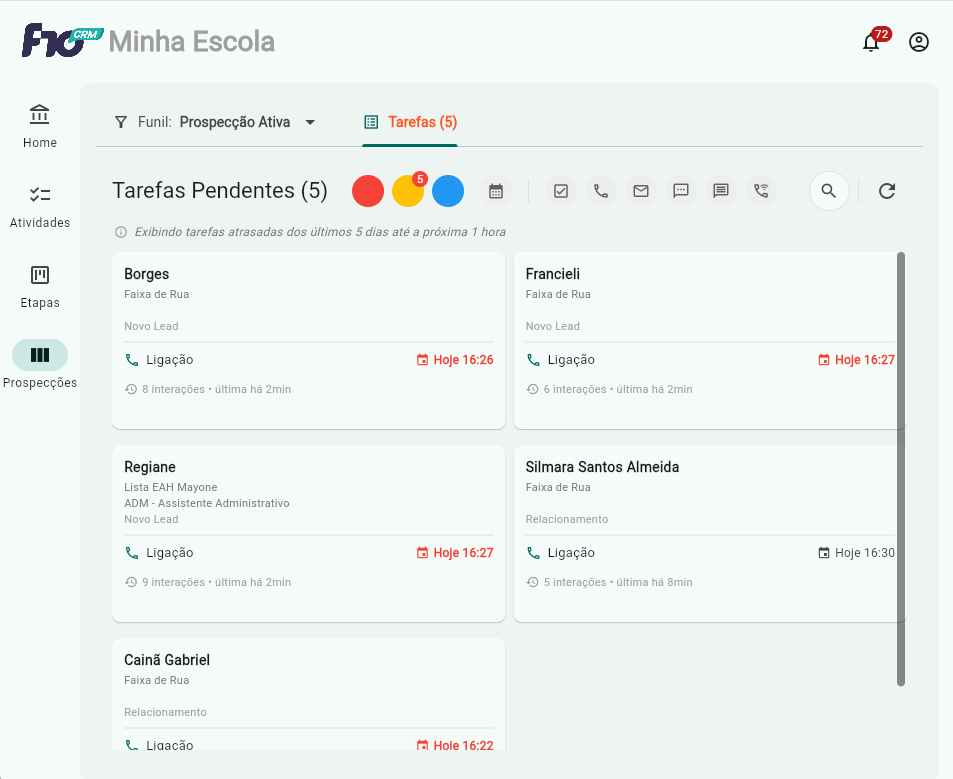Click the Prospecção Ativa funnel selector text
Screen dimensions: 953x779
[235, 122]
